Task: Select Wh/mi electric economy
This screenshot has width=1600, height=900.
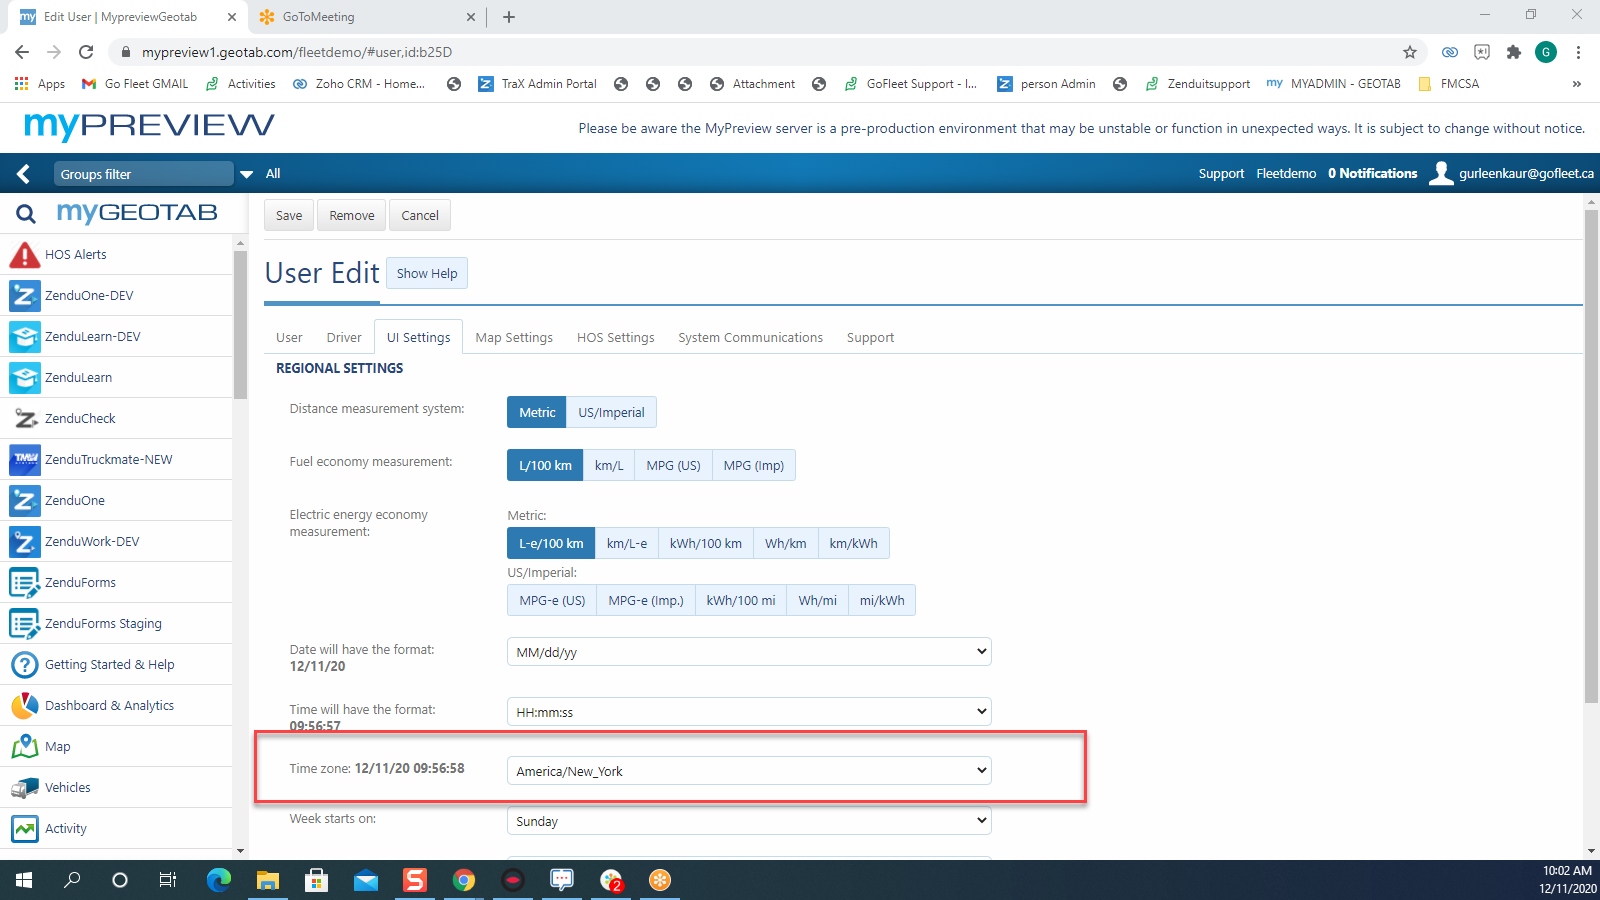Action: (x=817, y=600)
